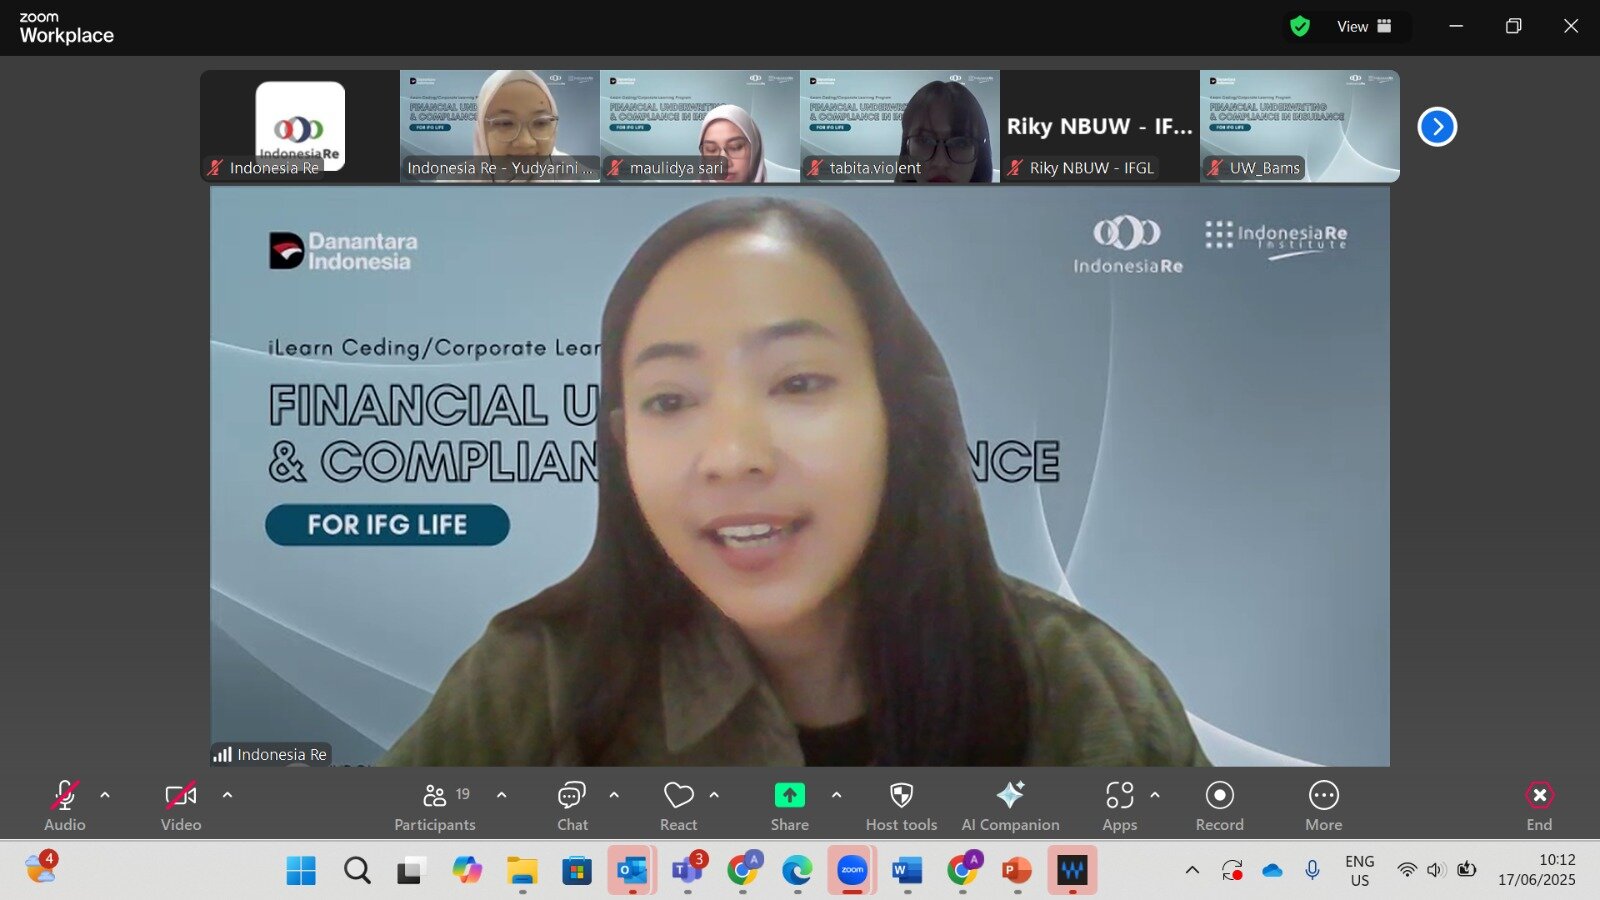Viewport: 1600px width, 900px height.
Task: Click the battery tray icon
Action: tap(1467, 870)
